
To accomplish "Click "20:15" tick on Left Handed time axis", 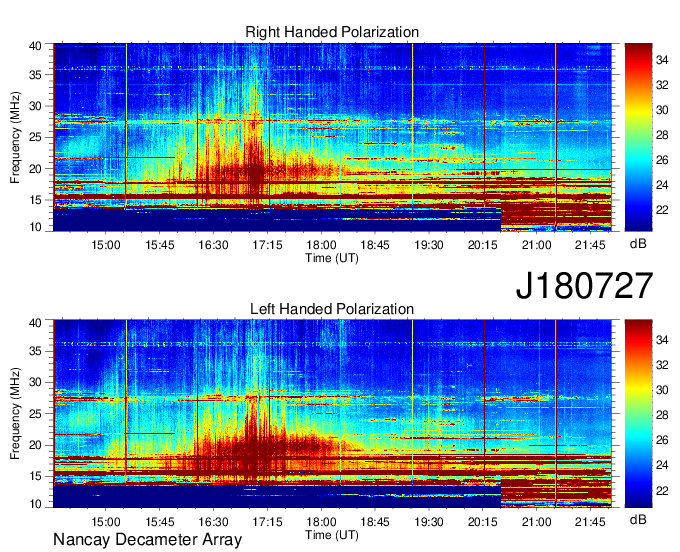I will point(483,522).
